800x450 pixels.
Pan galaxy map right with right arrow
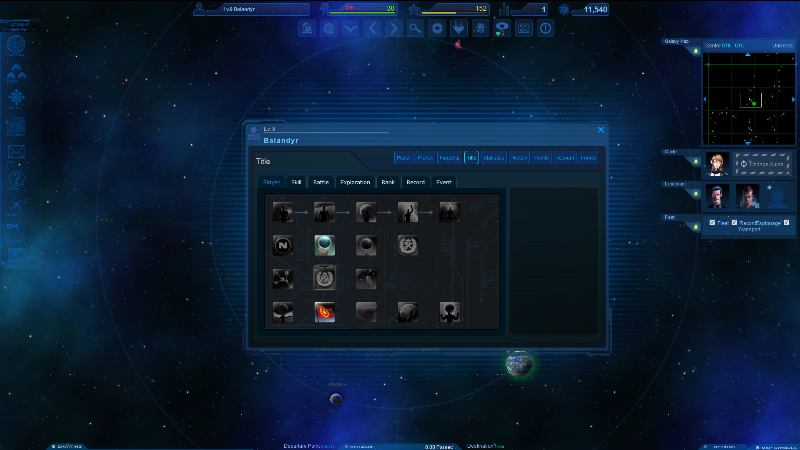793,99
